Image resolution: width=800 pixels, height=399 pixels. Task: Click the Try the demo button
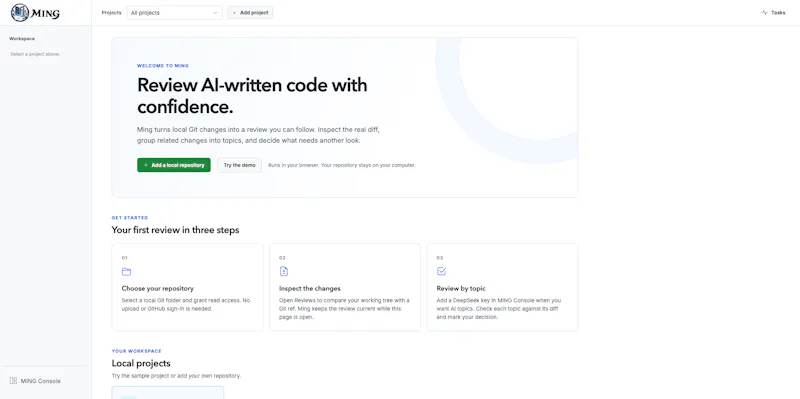click(239, 165)
